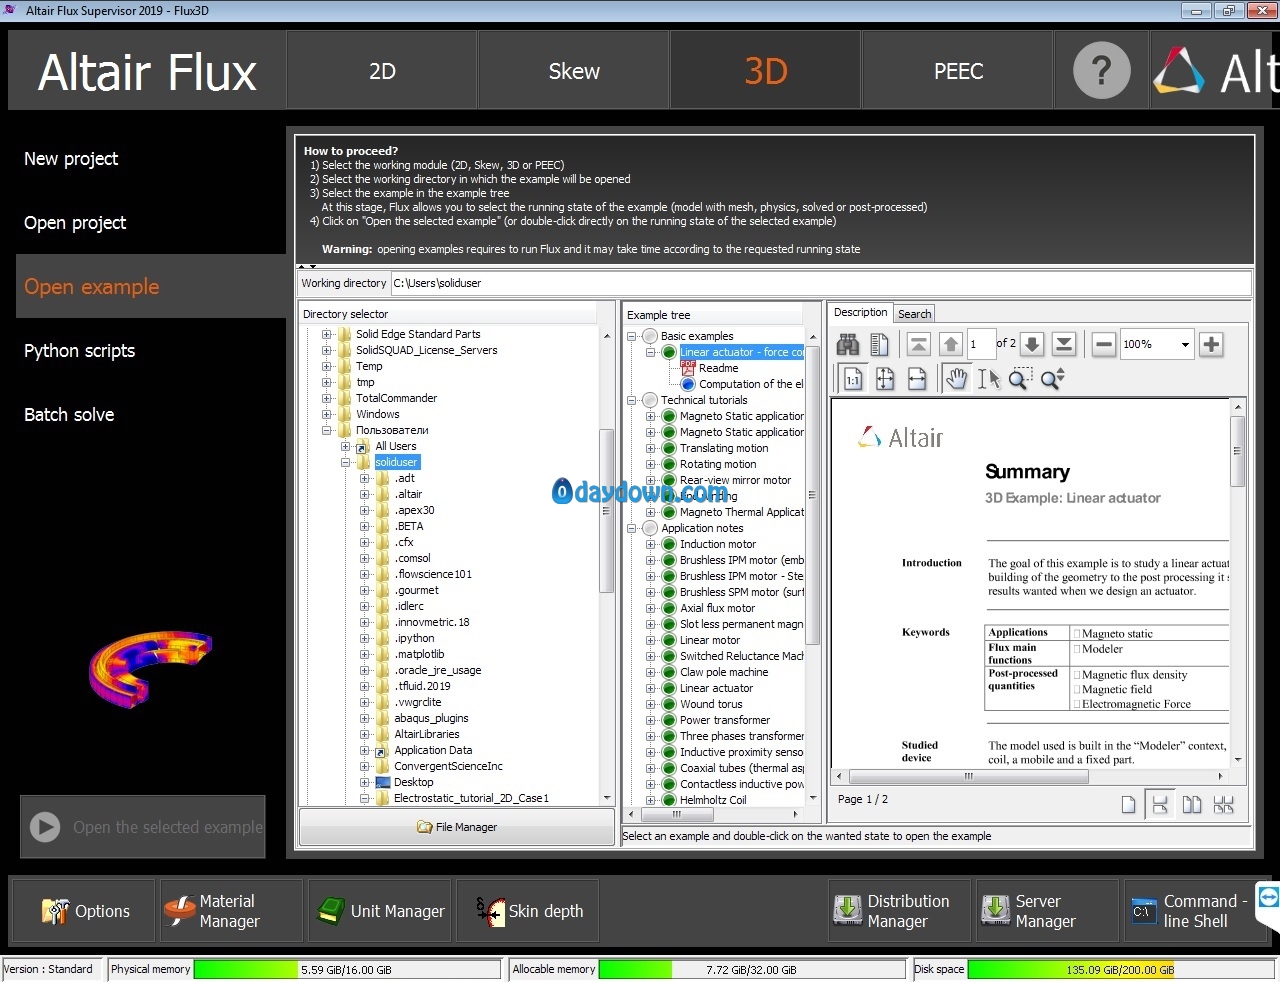1280x982 pixels.
Task: Fit page width in viewer
Action: (x=917, y=379)
